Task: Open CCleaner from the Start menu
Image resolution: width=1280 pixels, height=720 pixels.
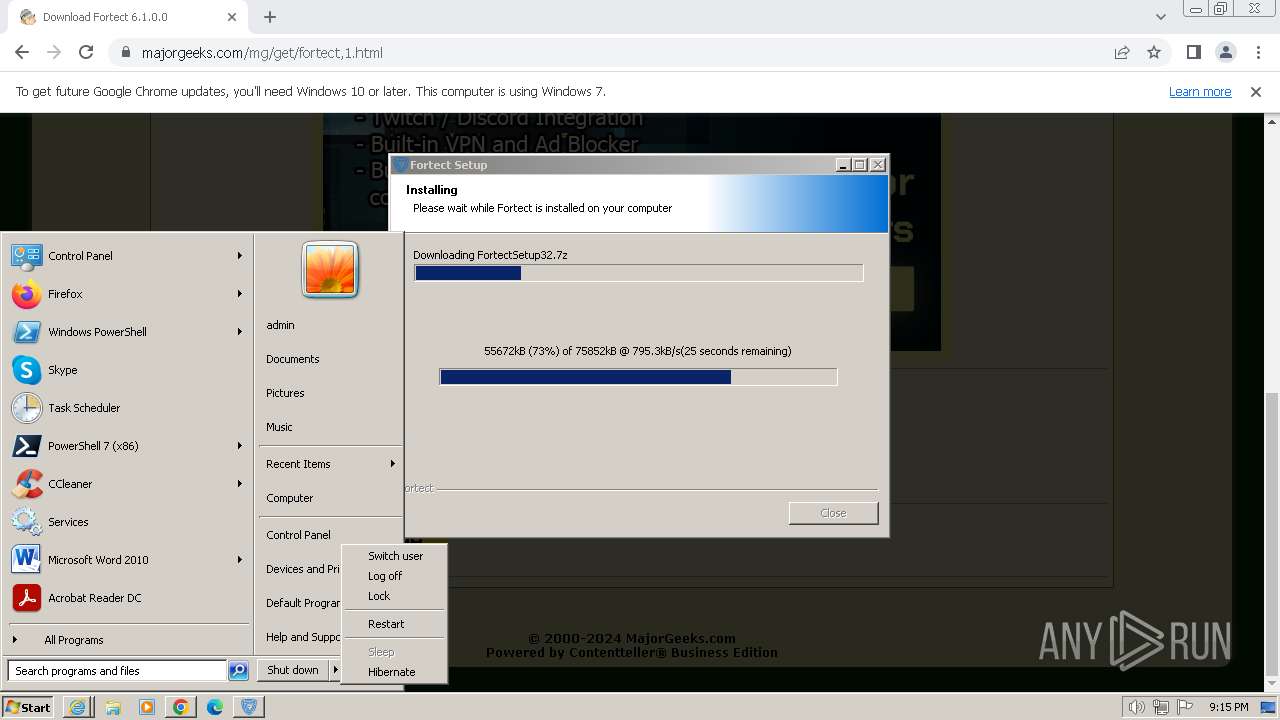Action: [x=127, y=484]
